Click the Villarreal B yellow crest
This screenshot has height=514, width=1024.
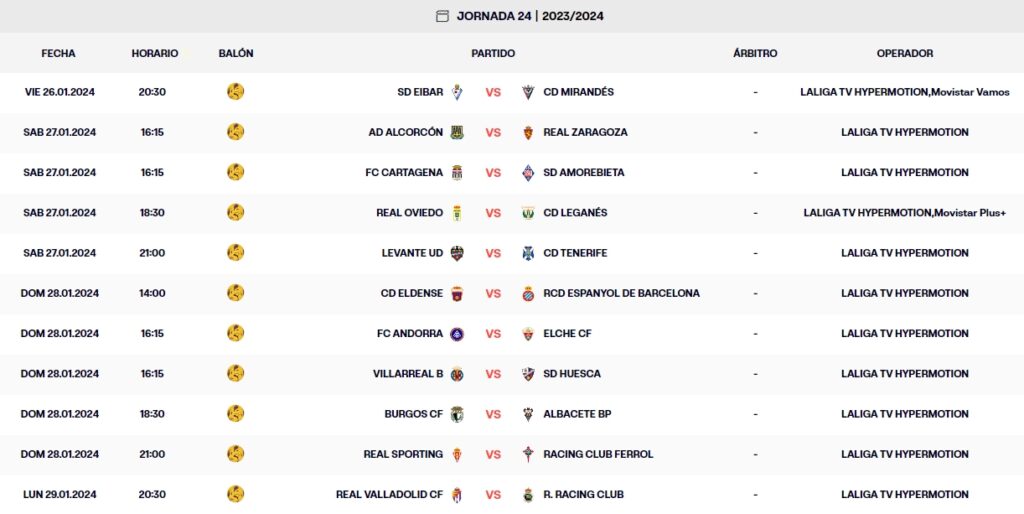(457, 374)
